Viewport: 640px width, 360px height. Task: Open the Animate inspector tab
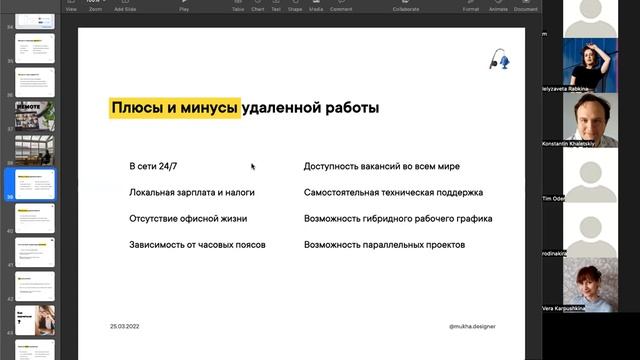tap(498, 5)
